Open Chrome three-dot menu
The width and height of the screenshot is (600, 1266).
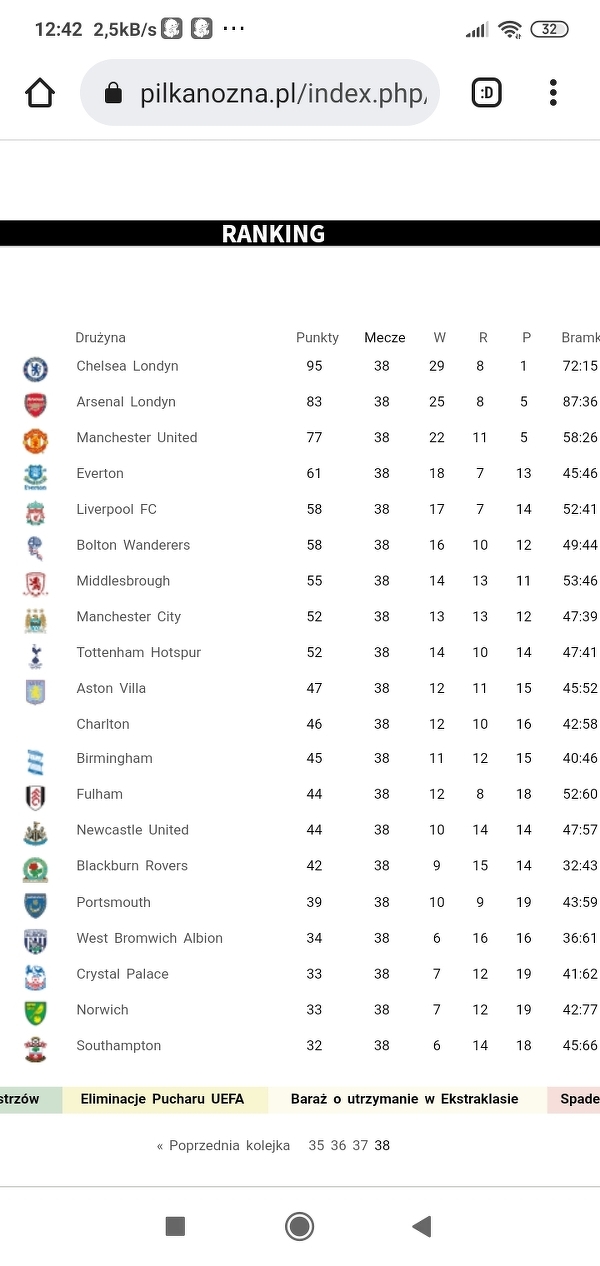pos(553,93)
